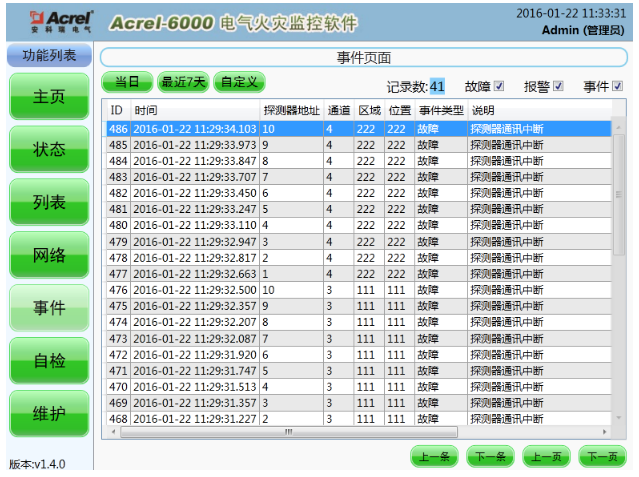Screen dimensions: 639x477
Task: Toggle the 故障 fault checkbox
Action: click(x=499, y=86)
